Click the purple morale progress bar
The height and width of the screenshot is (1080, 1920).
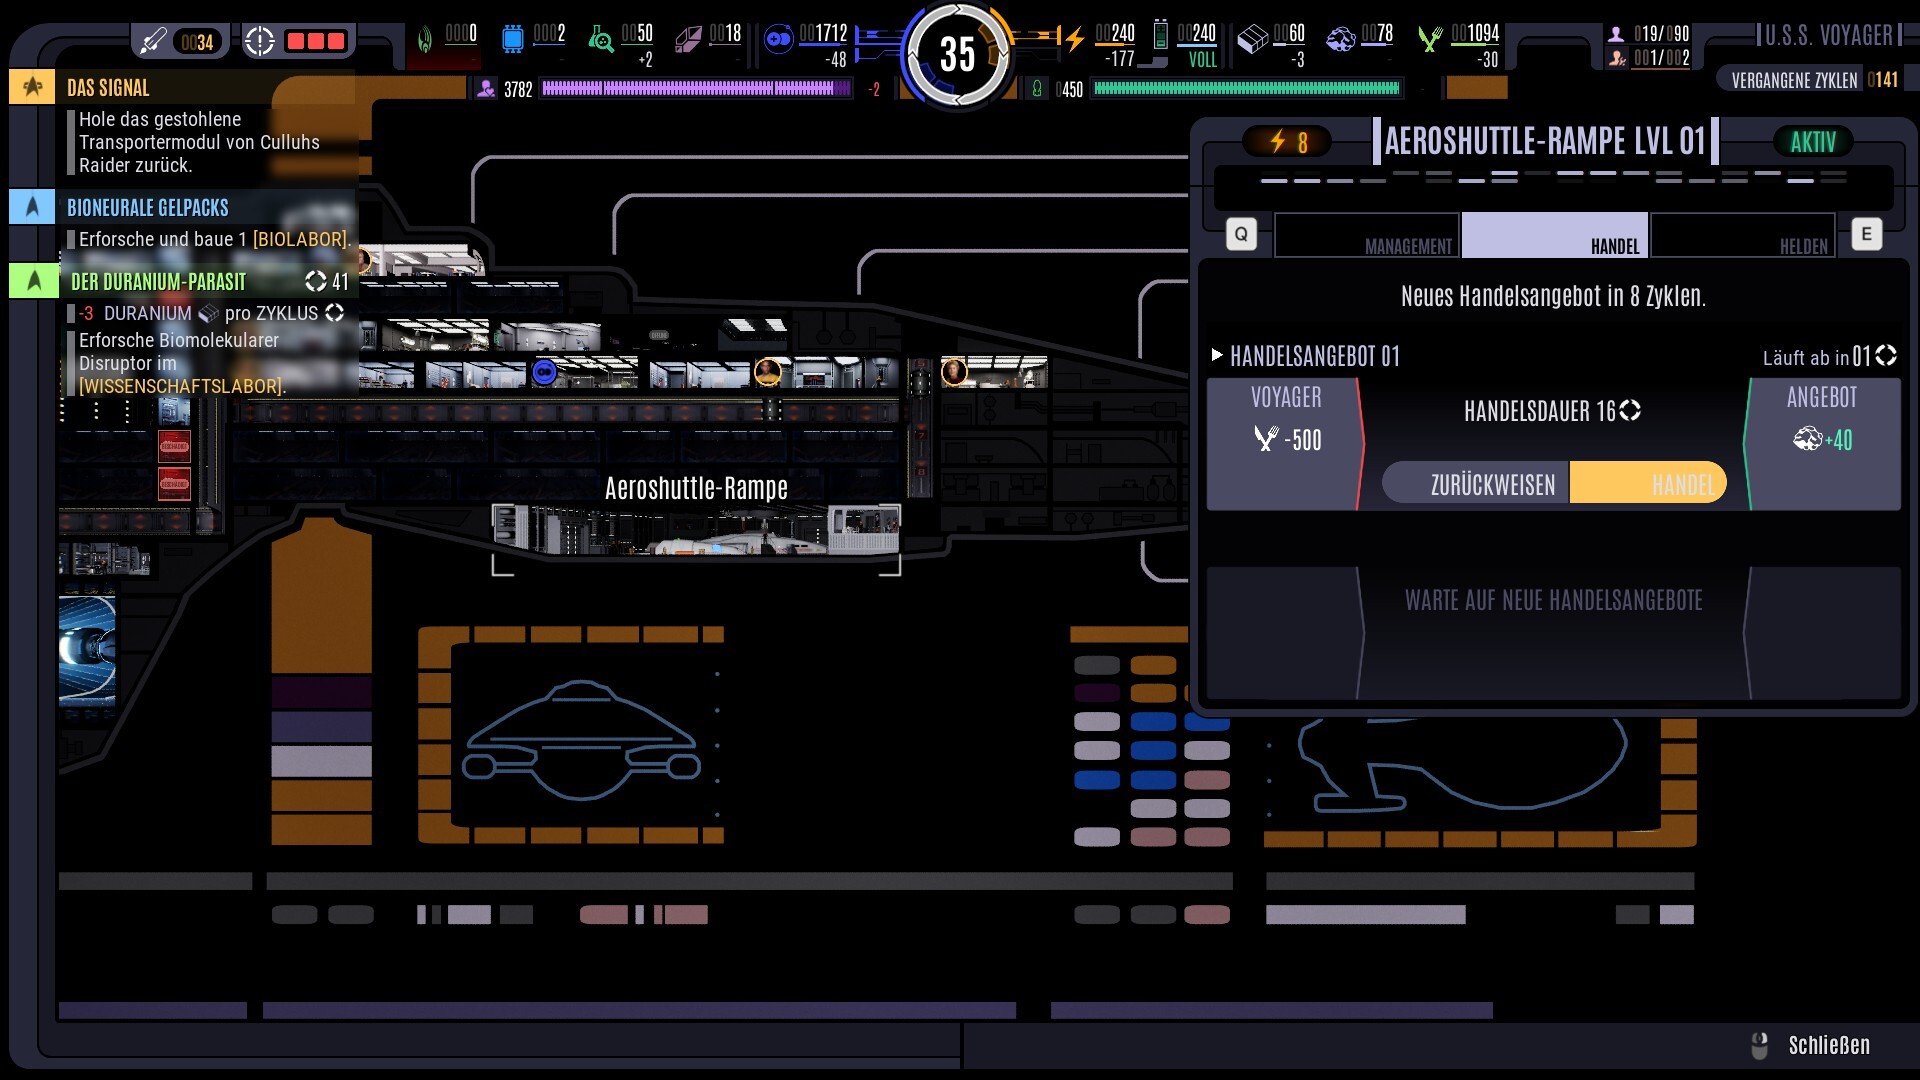[696, 89]
